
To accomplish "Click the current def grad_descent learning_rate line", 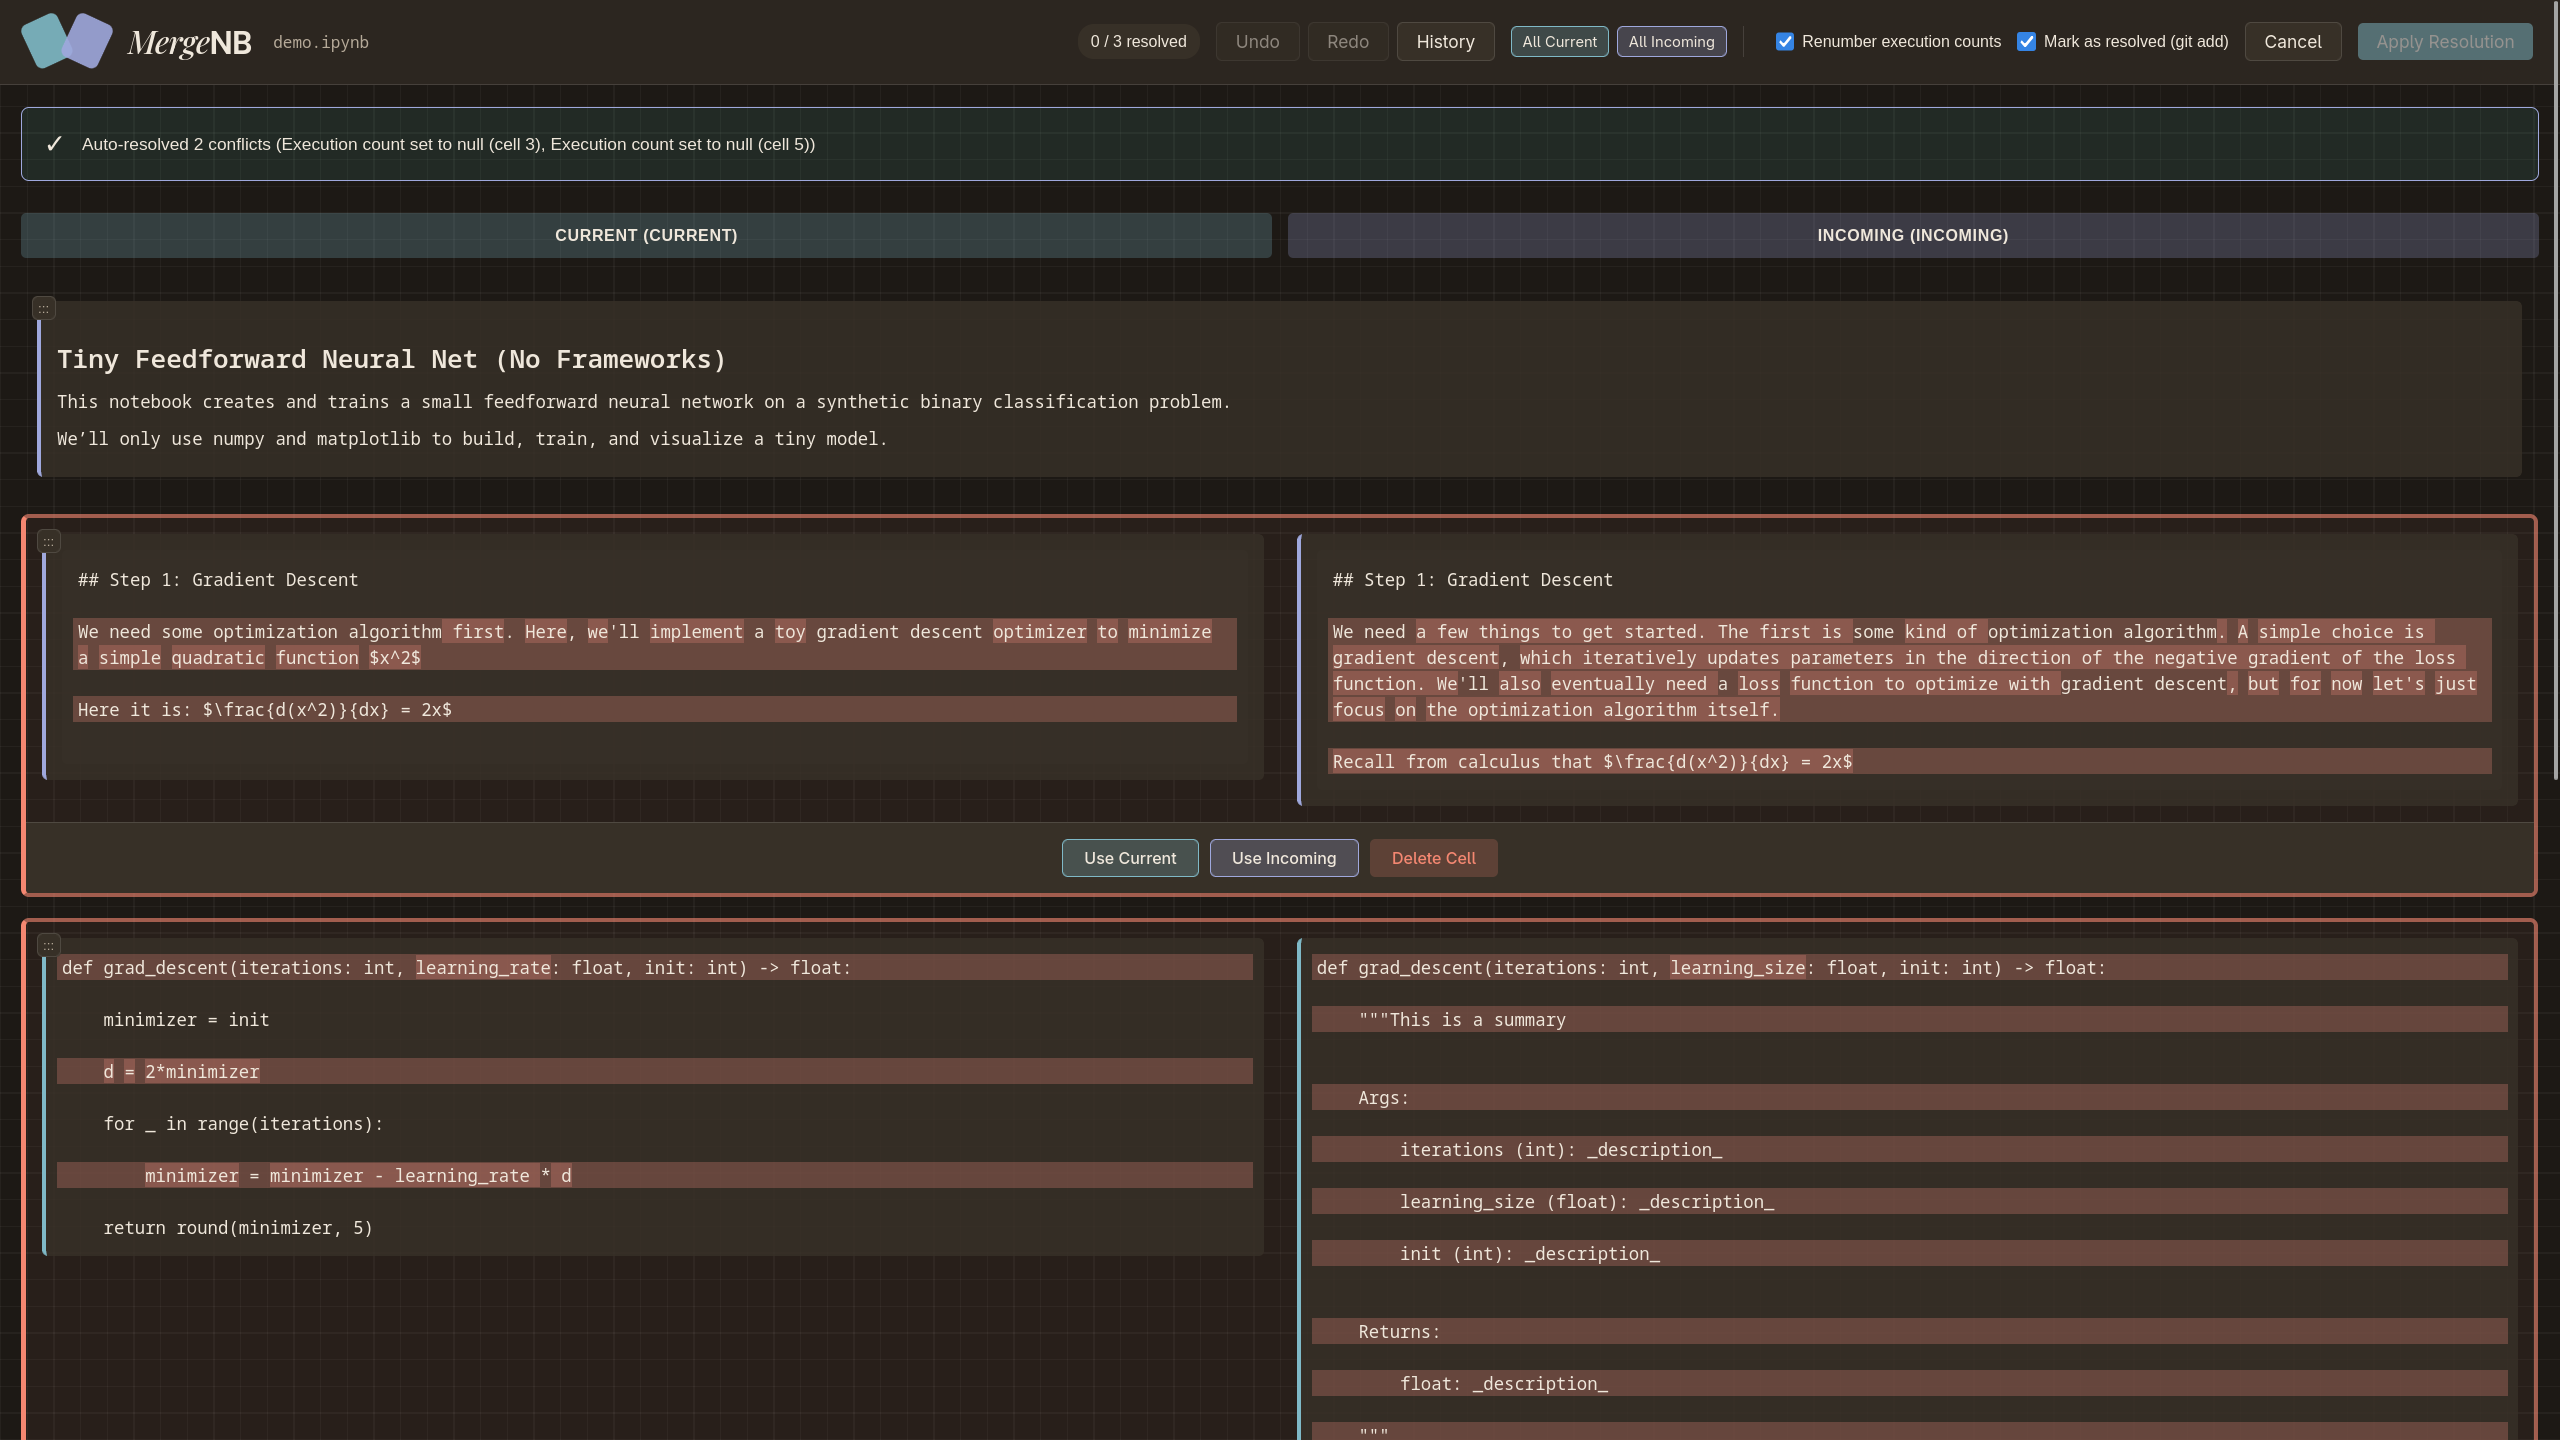I will (x=655, y=967).
